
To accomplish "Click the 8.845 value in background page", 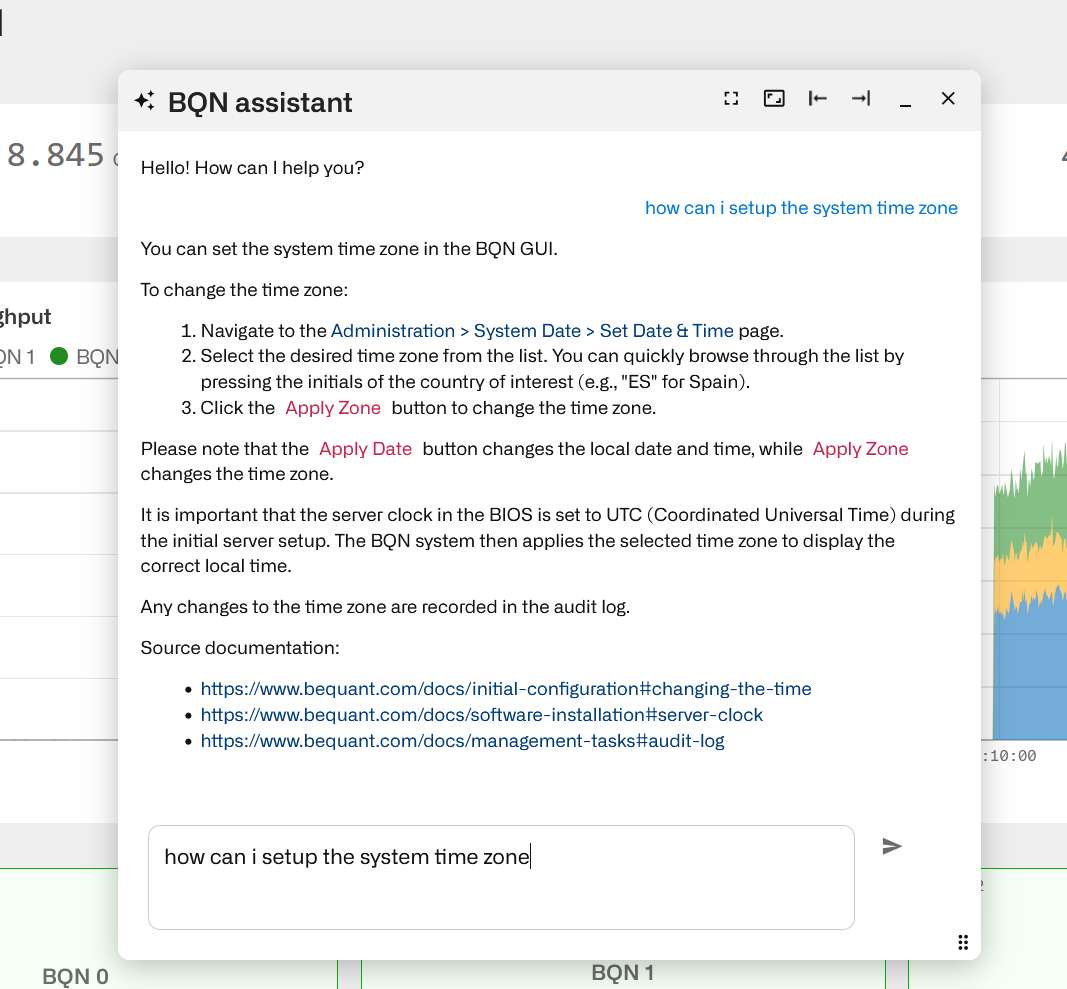I will pyautogui.click(x=56, y=155).
